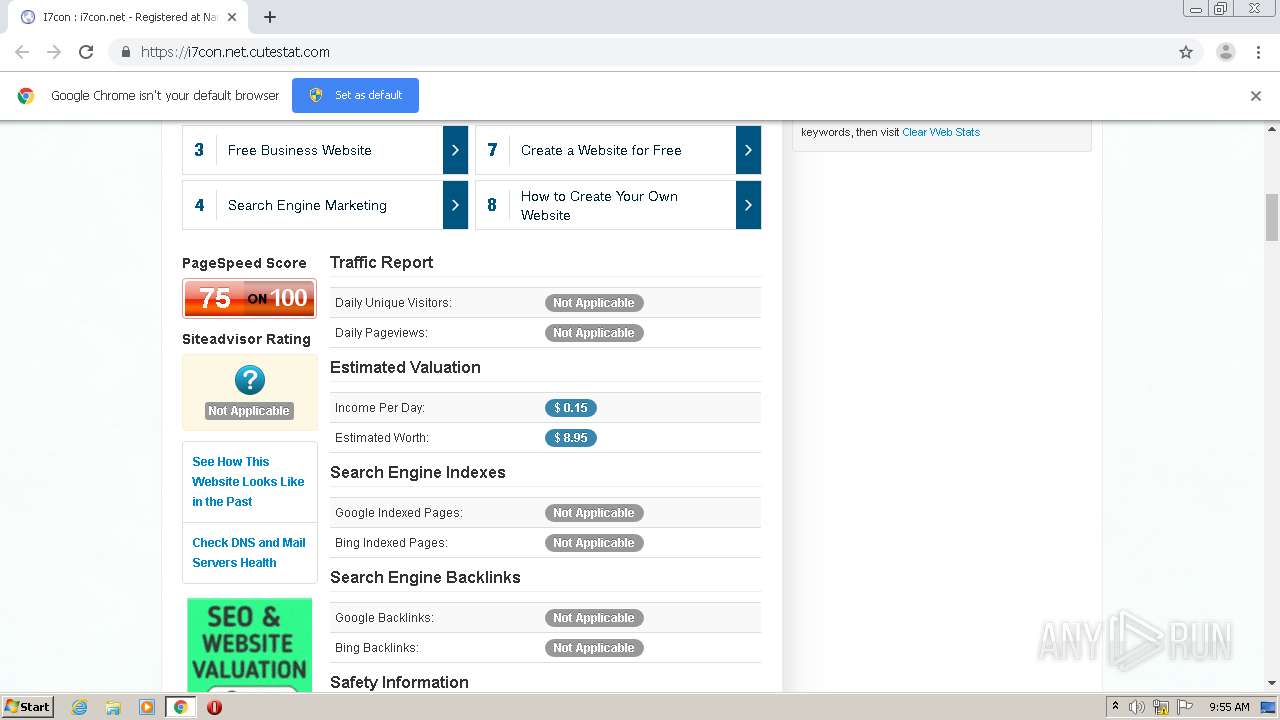Click the browser forward arrow
This screenshot has width=1280, height=720.
coord(54,52)
